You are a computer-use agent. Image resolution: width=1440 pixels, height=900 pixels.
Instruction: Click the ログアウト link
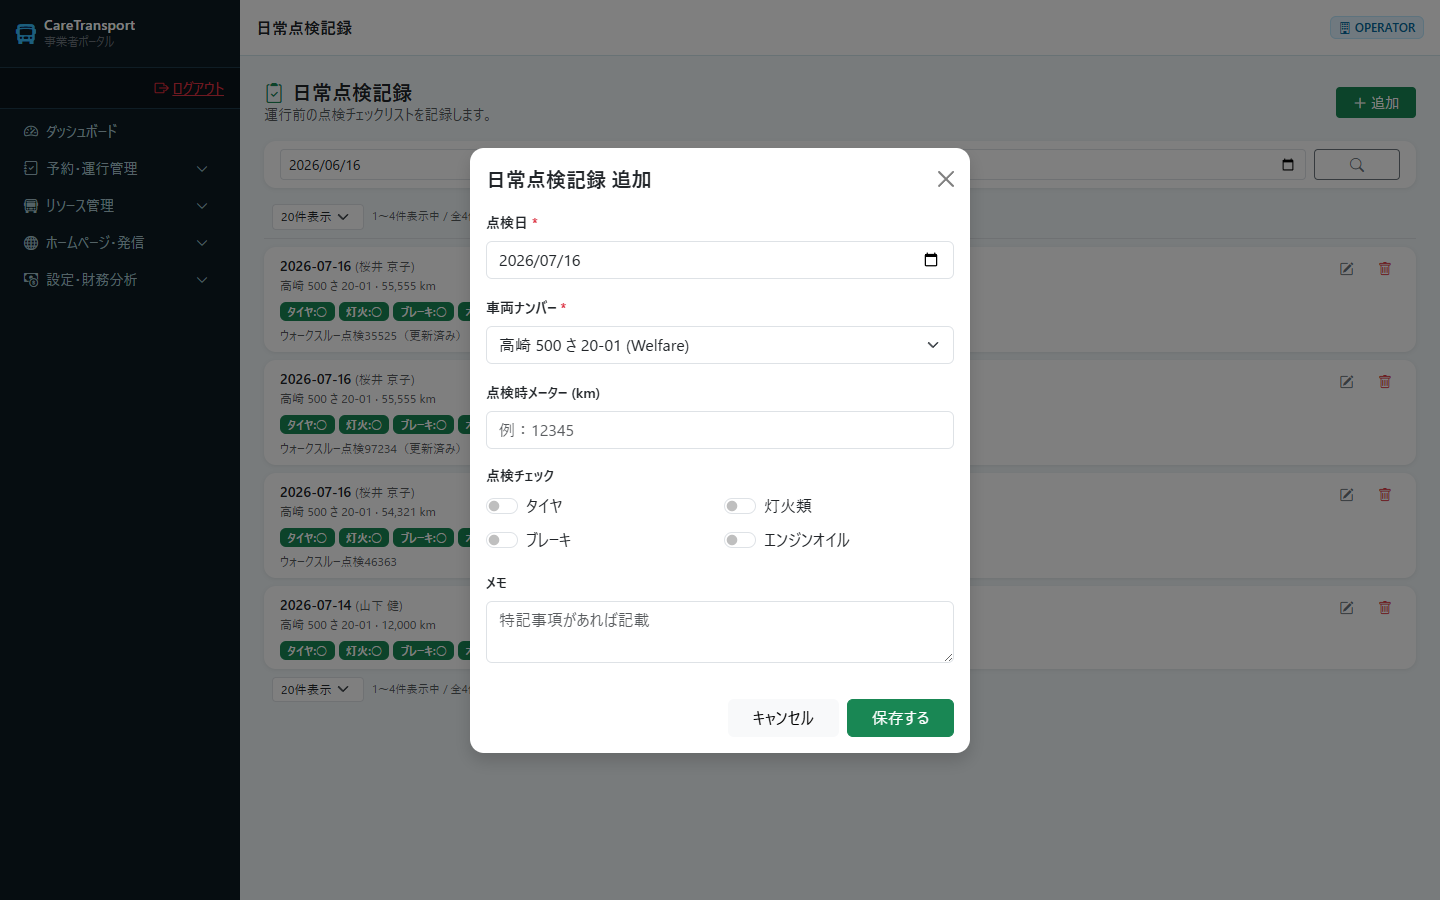click(x=189, y=88)
